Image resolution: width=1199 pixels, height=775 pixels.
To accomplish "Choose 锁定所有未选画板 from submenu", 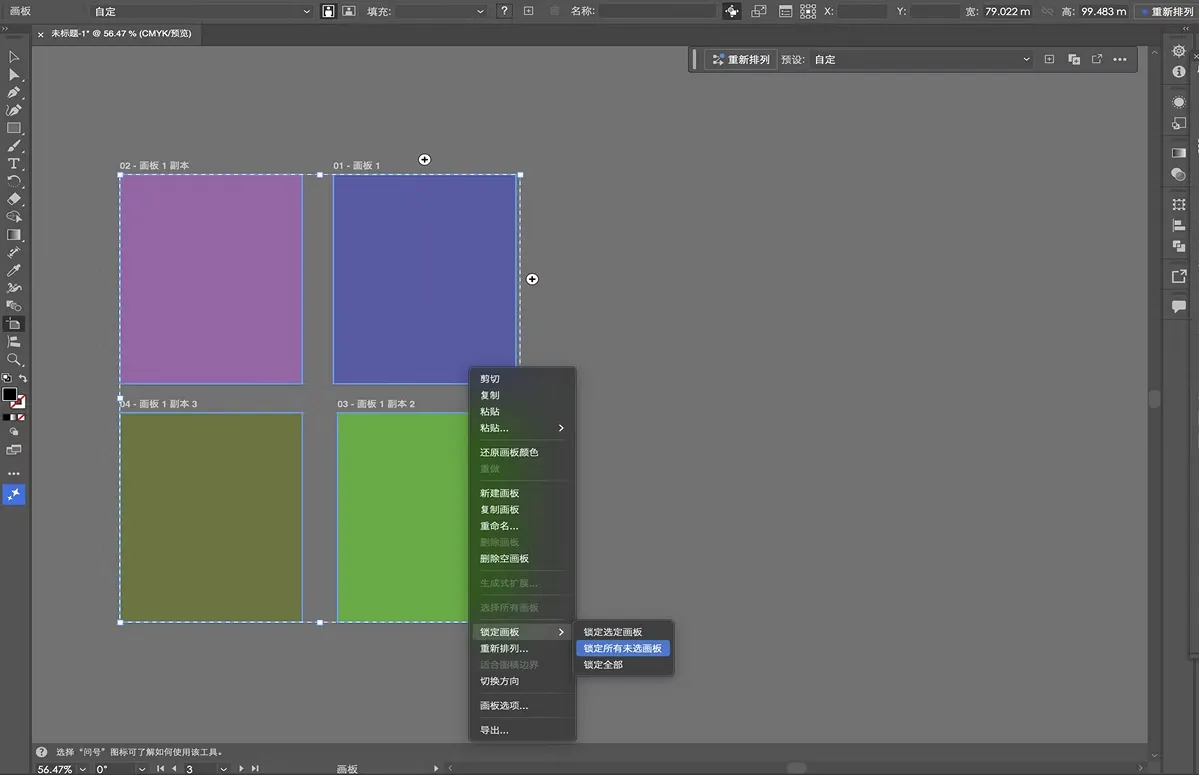I will click(622, 648).
